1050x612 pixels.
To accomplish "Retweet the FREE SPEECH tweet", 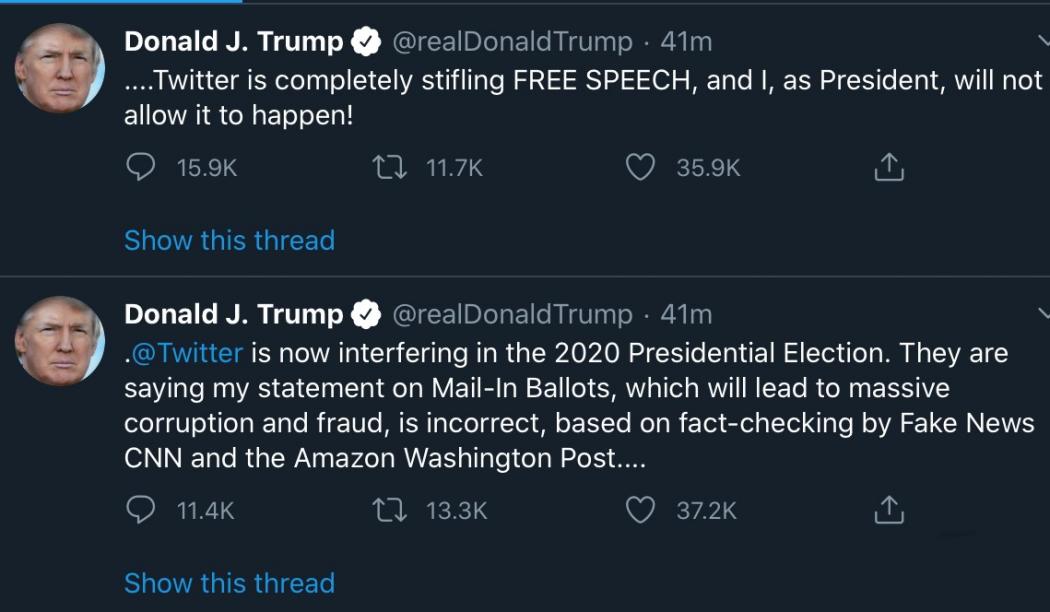I will (x=390, y=168).
